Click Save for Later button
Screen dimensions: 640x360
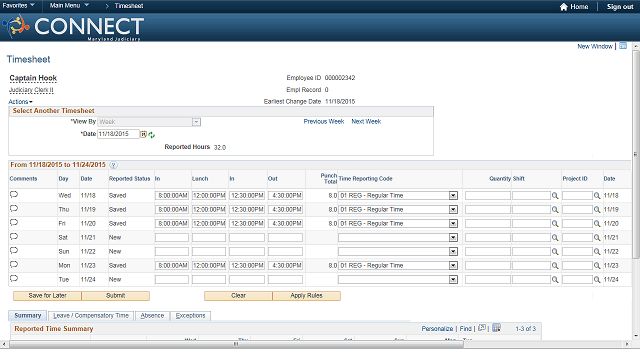point(47,296)
